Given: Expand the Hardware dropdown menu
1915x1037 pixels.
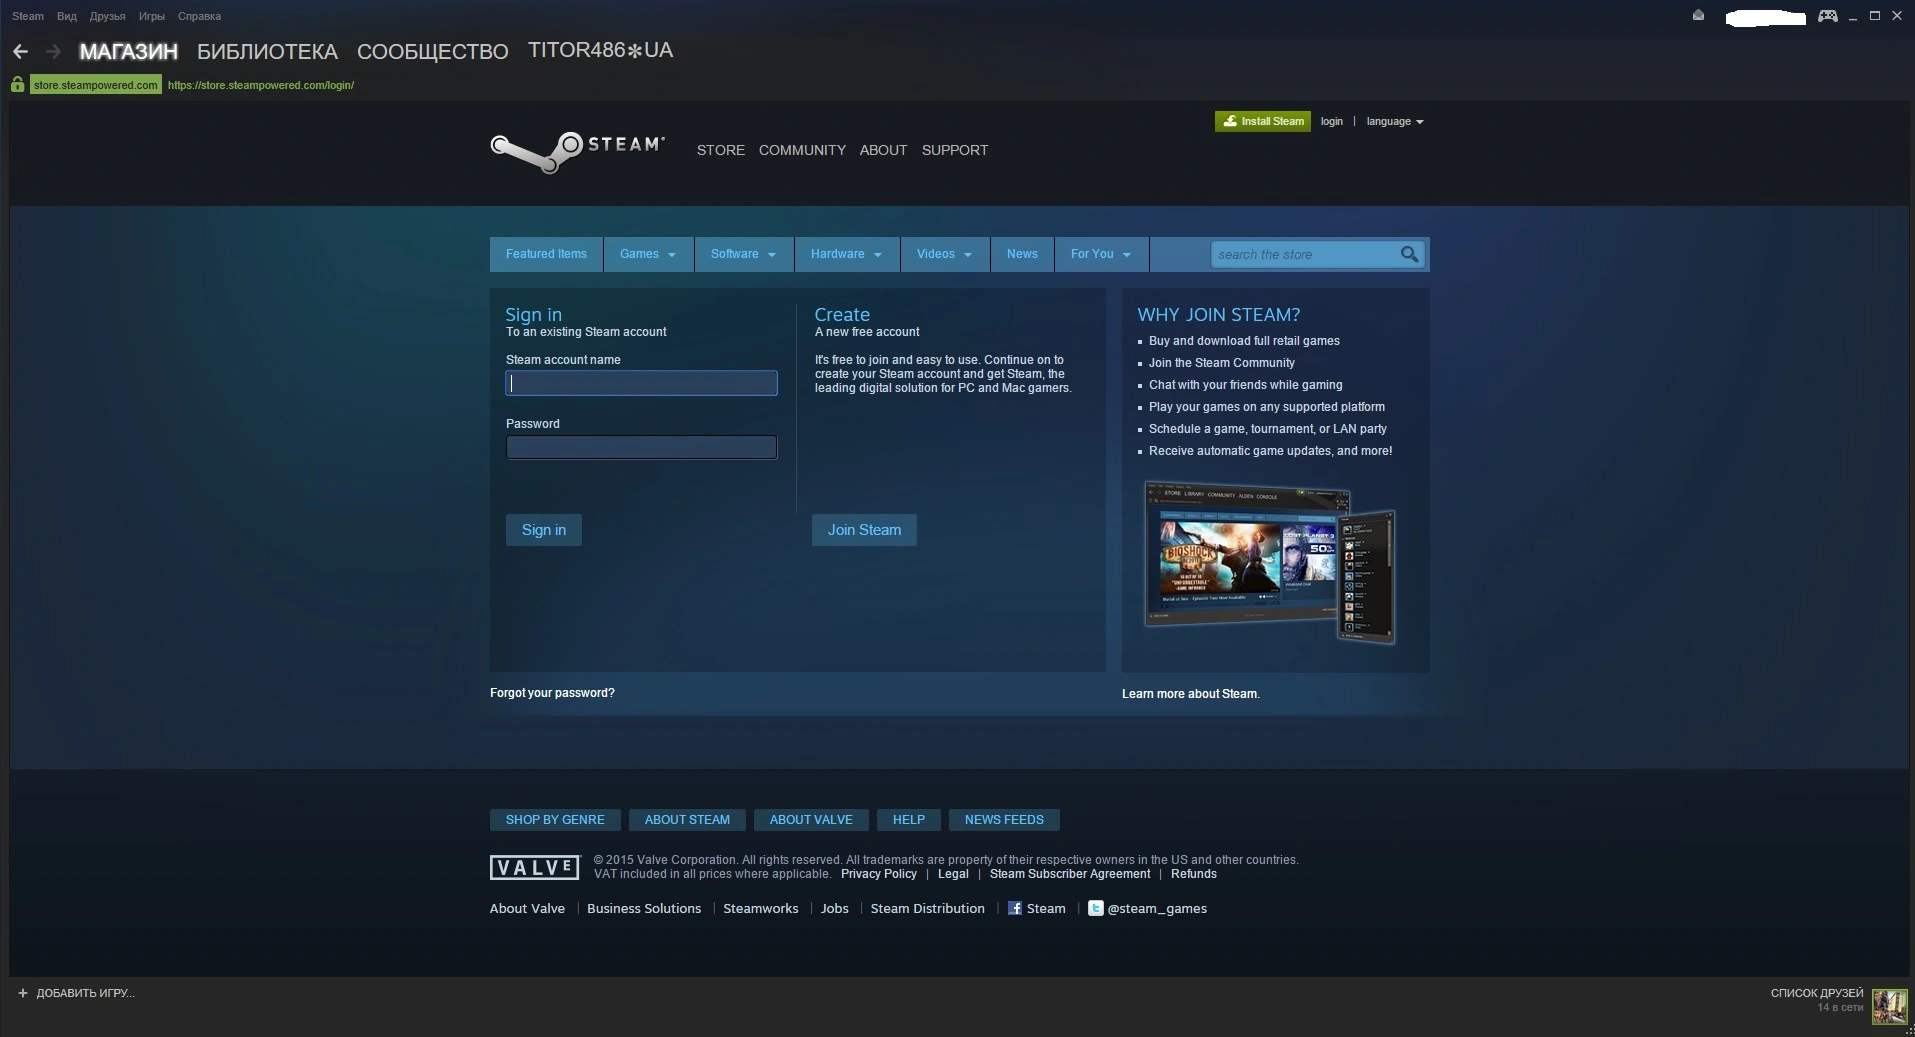Looking at the screenshot, I should 847,254.
